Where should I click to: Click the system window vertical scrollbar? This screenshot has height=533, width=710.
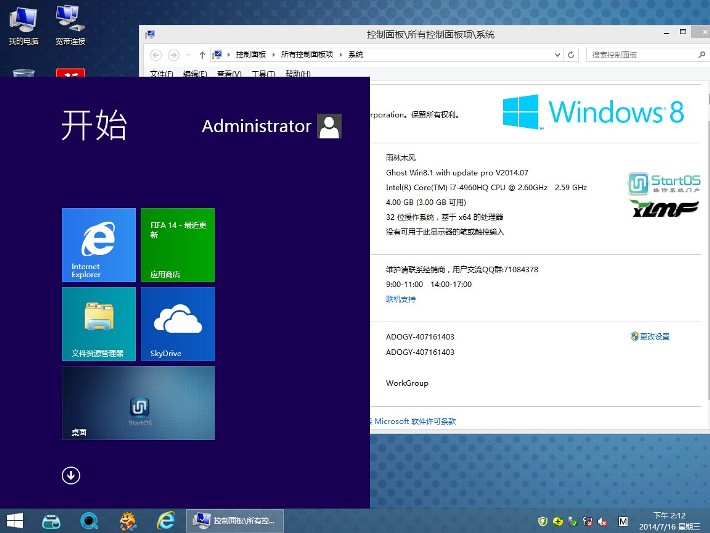pos(708,247)
